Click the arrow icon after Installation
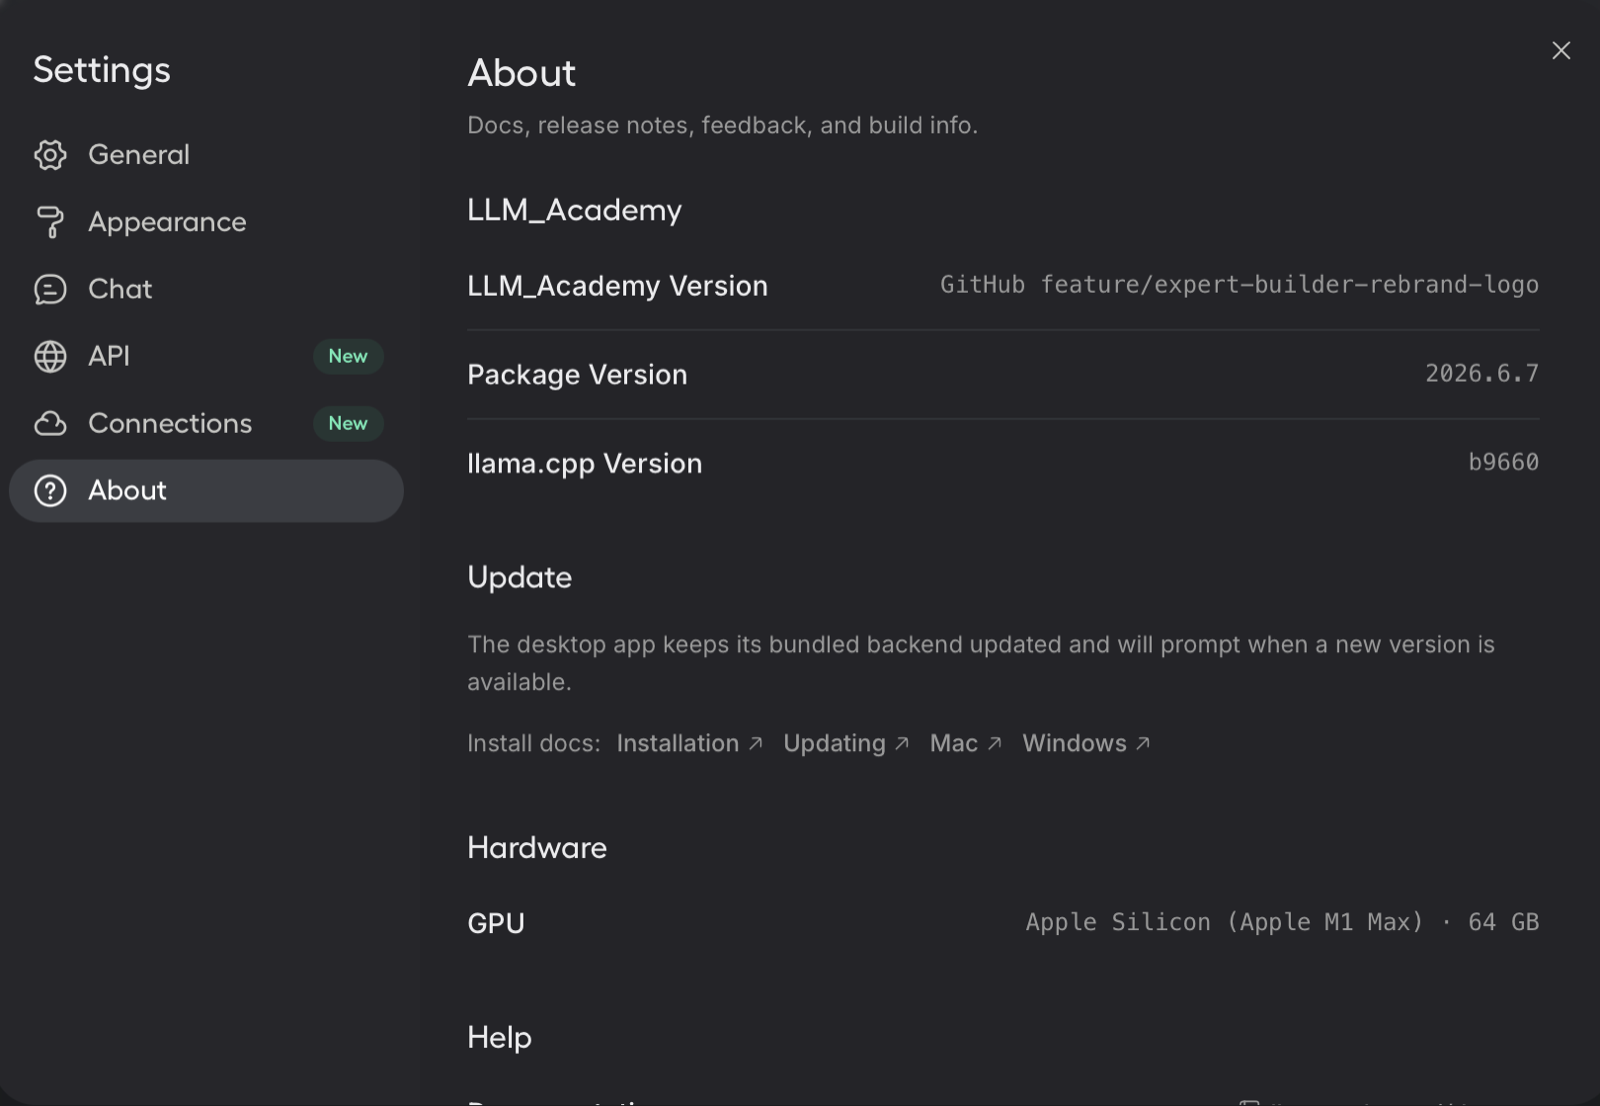 click(755, 743)
